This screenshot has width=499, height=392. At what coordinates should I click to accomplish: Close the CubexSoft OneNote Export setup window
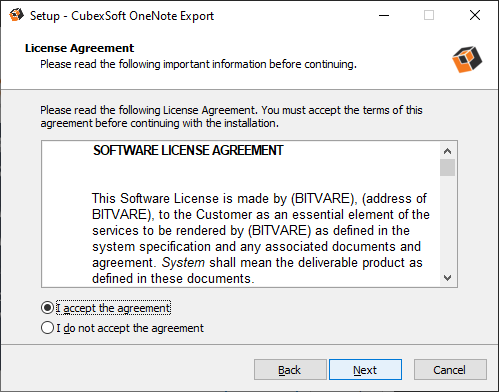click(x=475, y=15)
